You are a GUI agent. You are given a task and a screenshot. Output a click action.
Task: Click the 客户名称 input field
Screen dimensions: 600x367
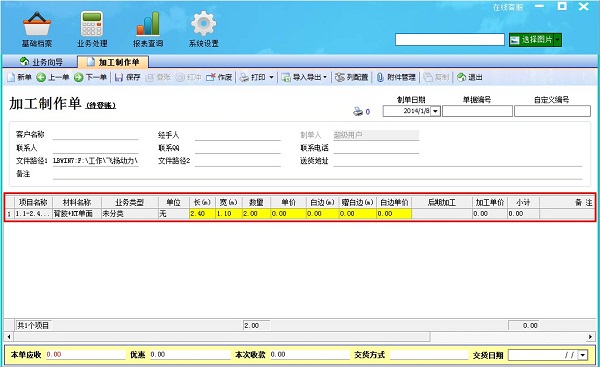96,135
